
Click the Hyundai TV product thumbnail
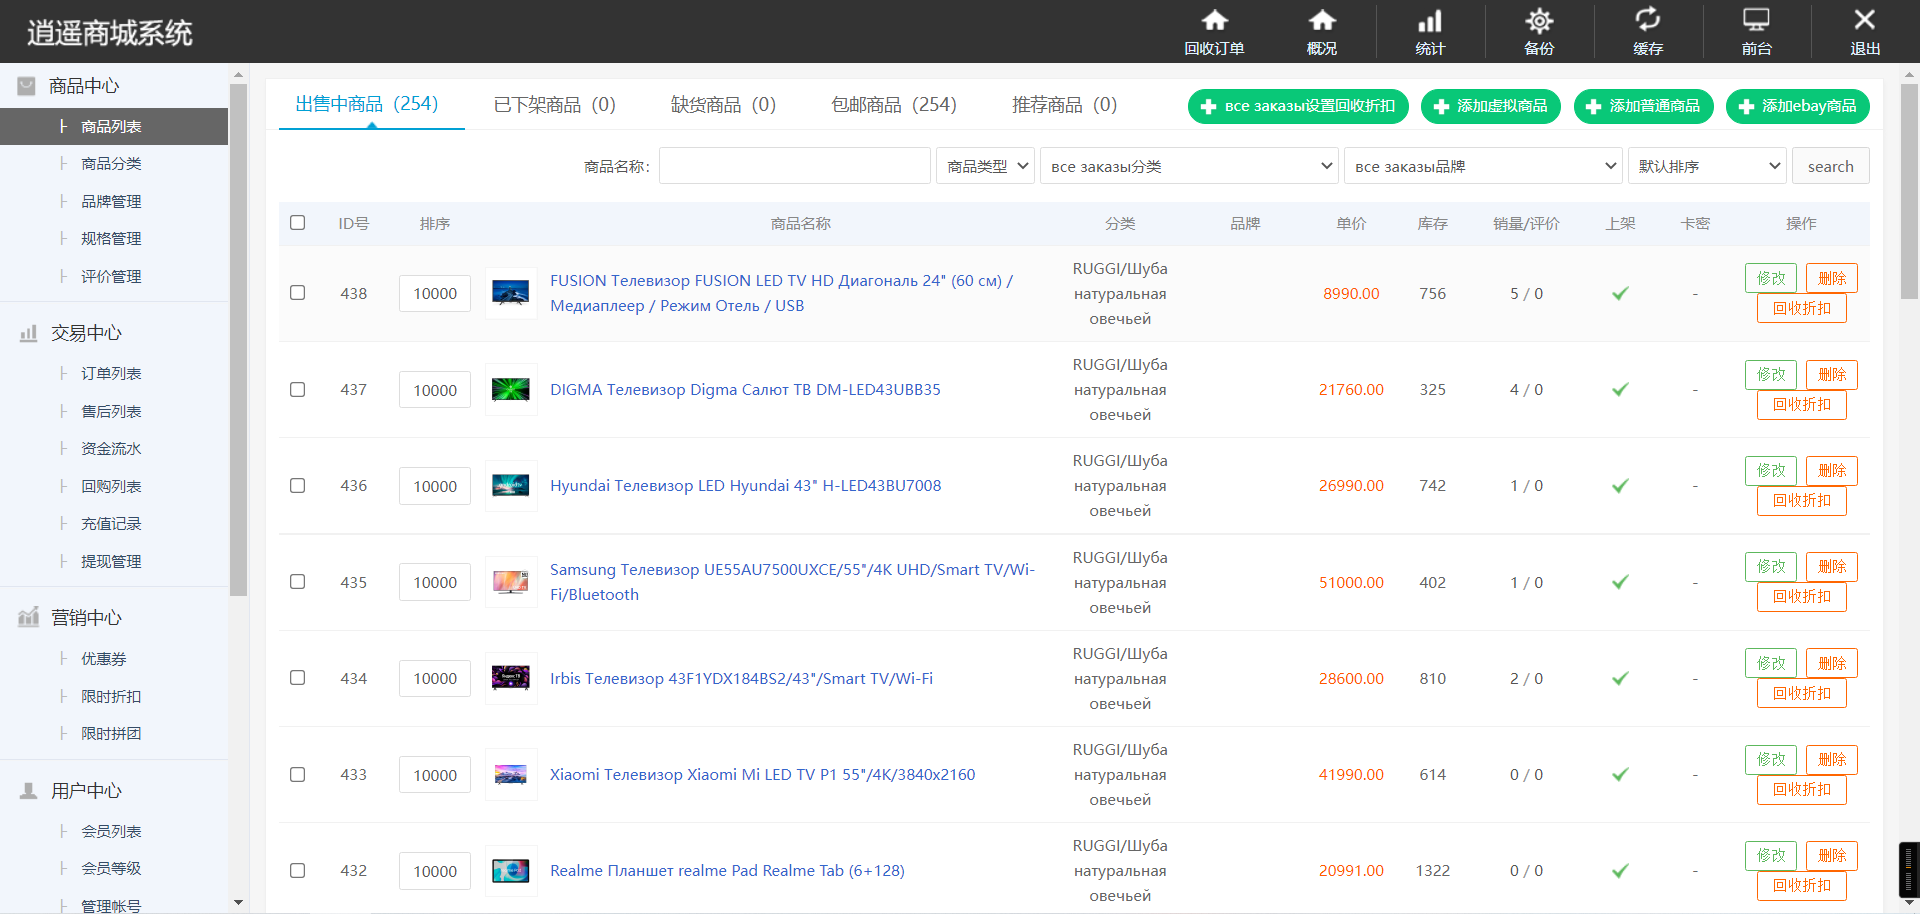[511, 485]
